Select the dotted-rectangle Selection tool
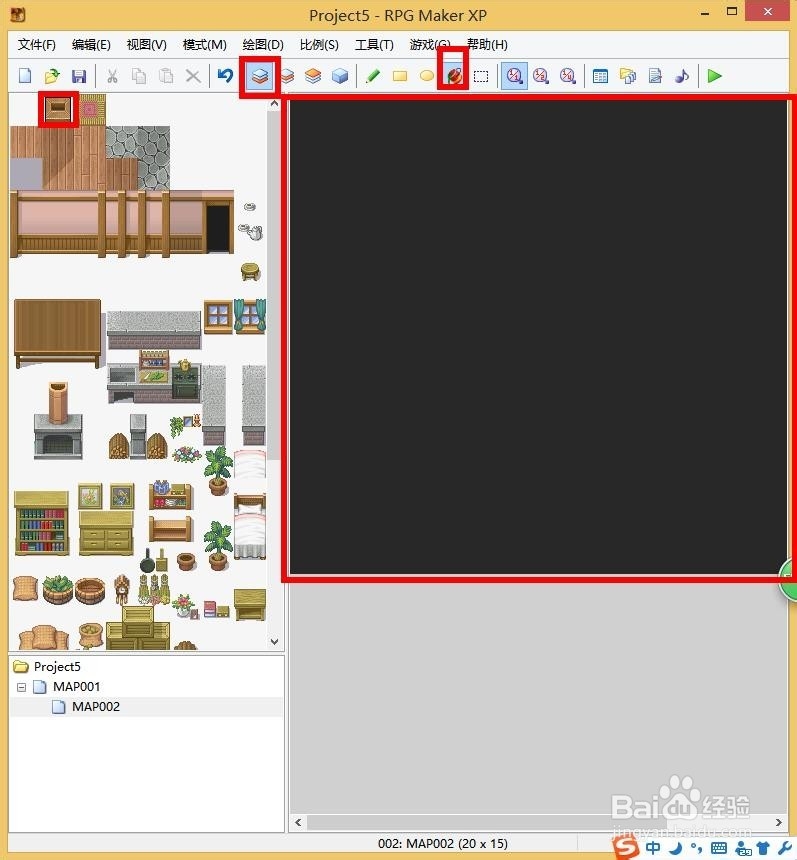The image size is (797, 860). click(x=481, y=76)
